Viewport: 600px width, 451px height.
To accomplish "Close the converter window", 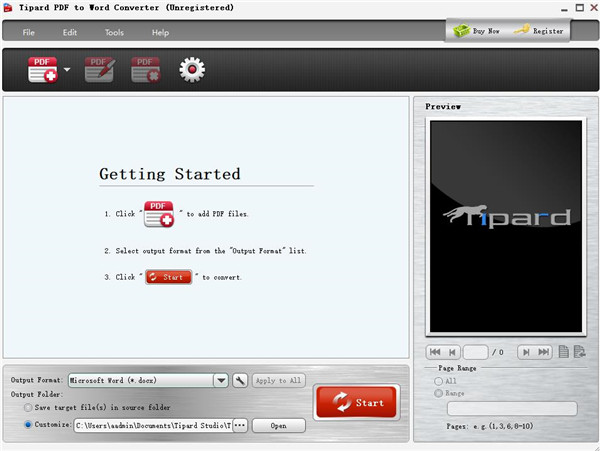I will [595, 8].
